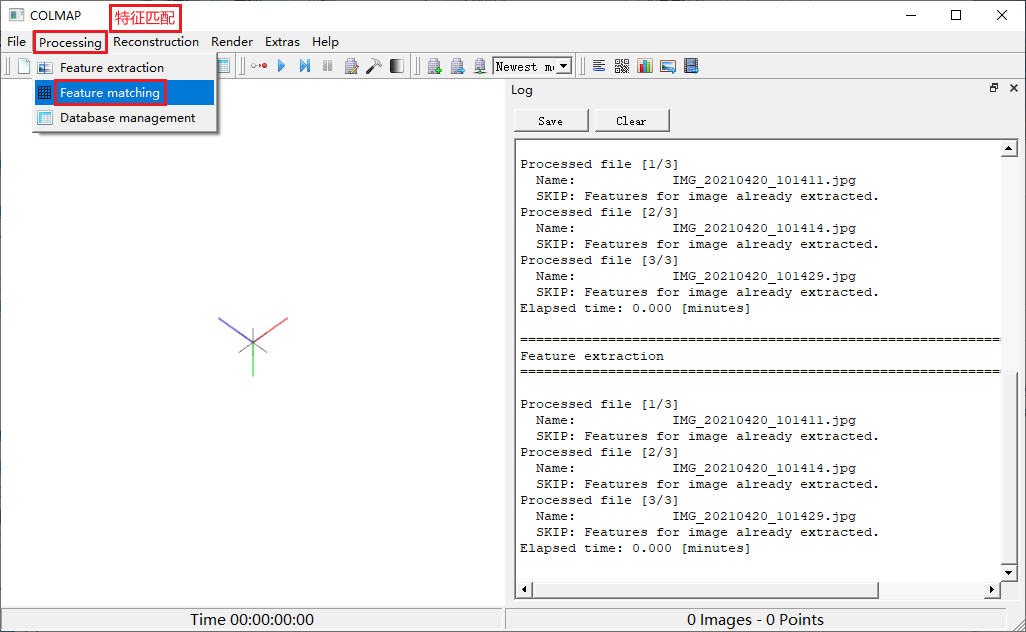The height and width of the screenshot is (632, 1026).
Task: Click the Time 00:00:00:00 status text
Action: [x=252, y=620]
